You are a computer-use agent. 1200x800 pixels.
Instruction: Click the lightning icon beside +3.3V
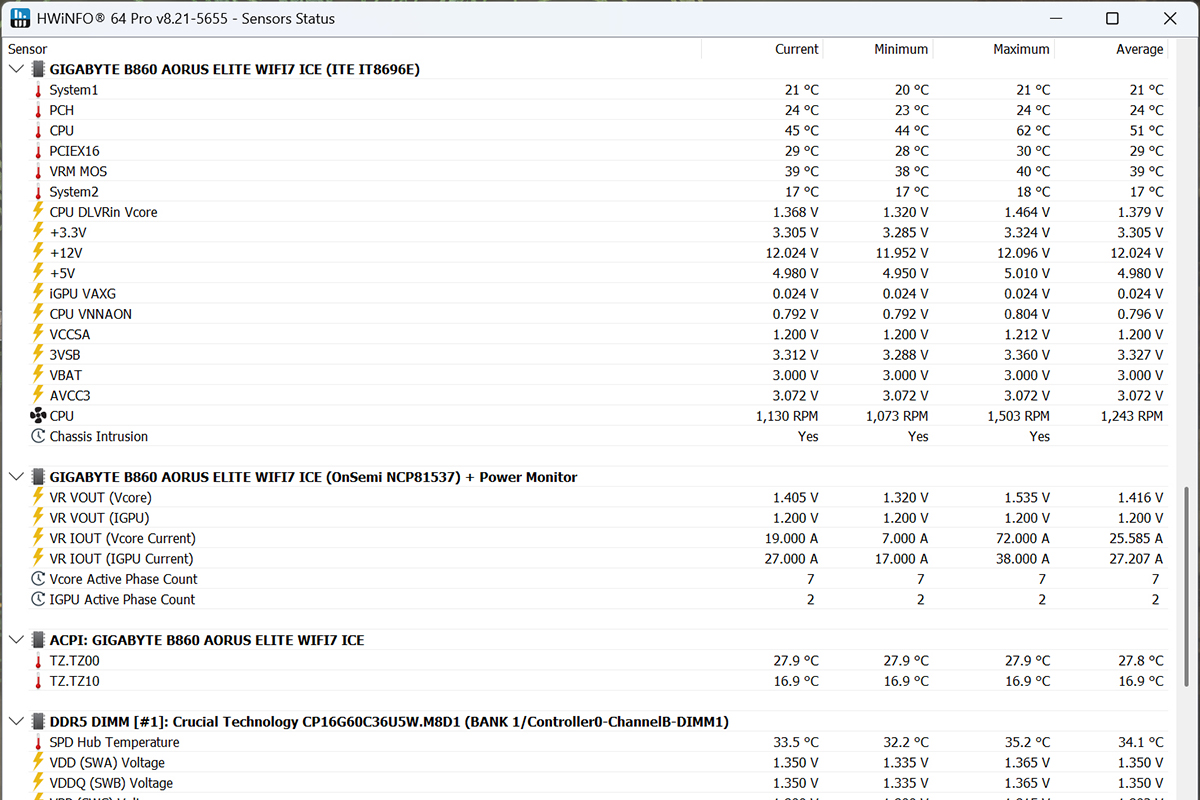(38, 232)
